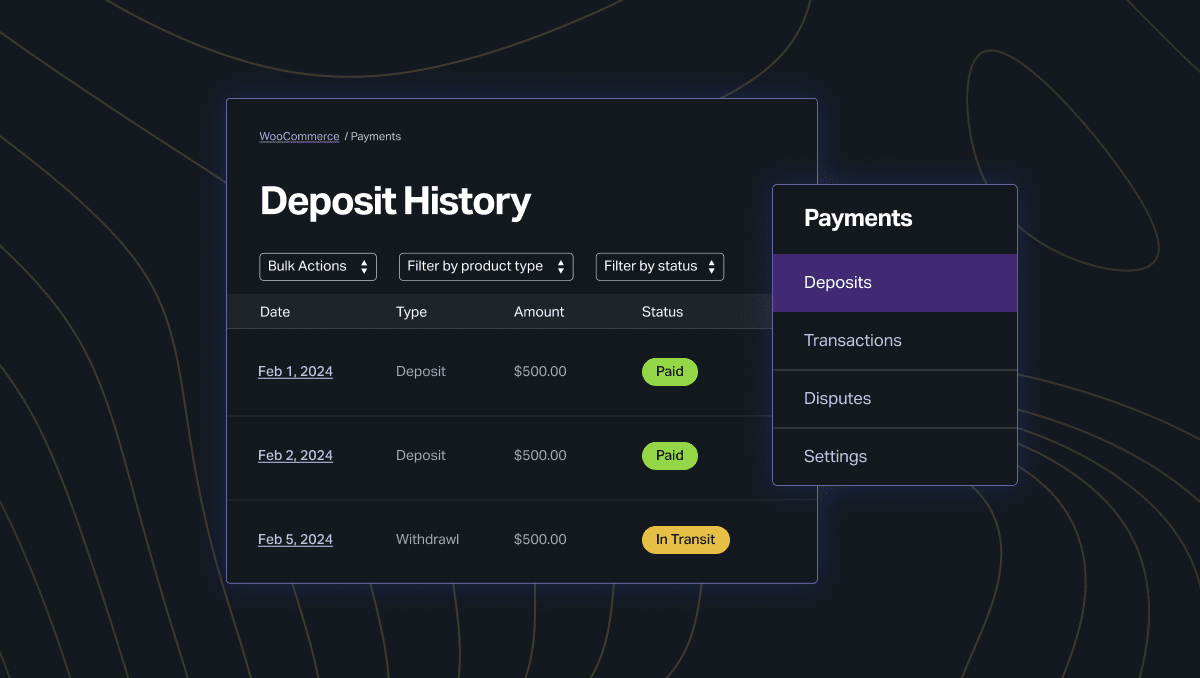Click the Status column header
The width and height of the screenshot is (1200, 678).
(x=662, y=312)
